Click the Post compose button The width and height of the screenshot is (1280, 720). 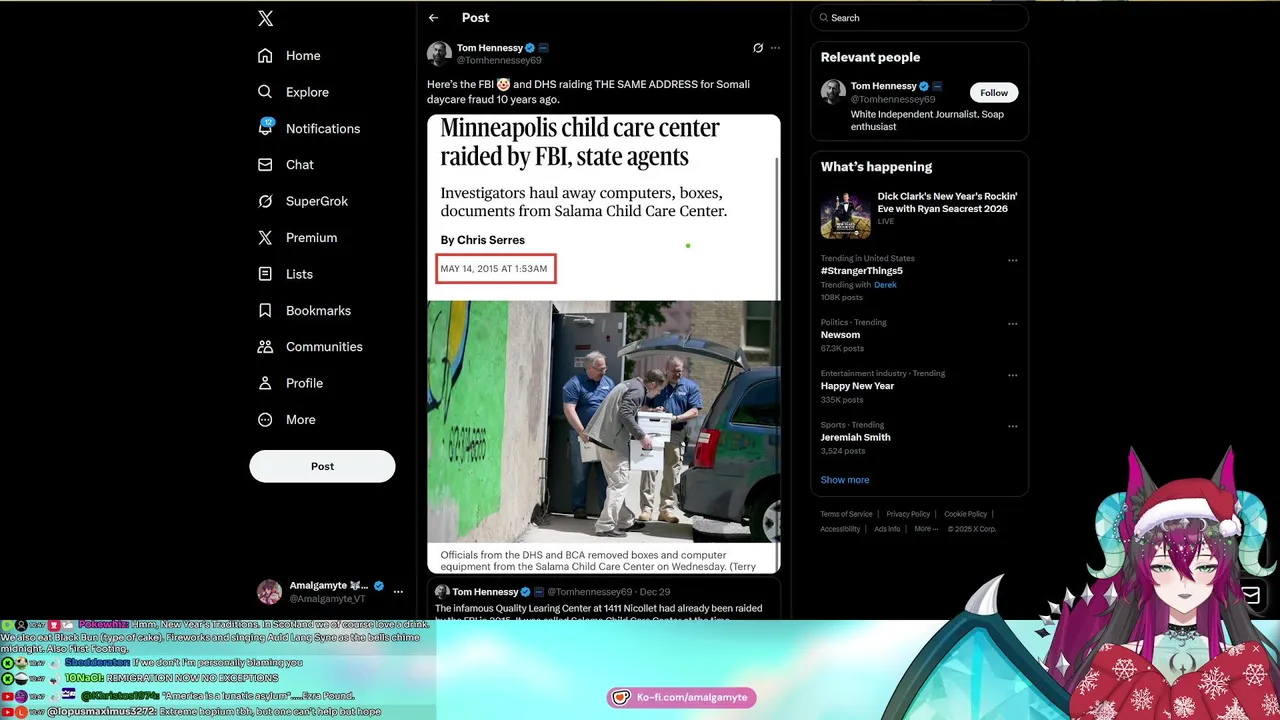click(322, 466)
